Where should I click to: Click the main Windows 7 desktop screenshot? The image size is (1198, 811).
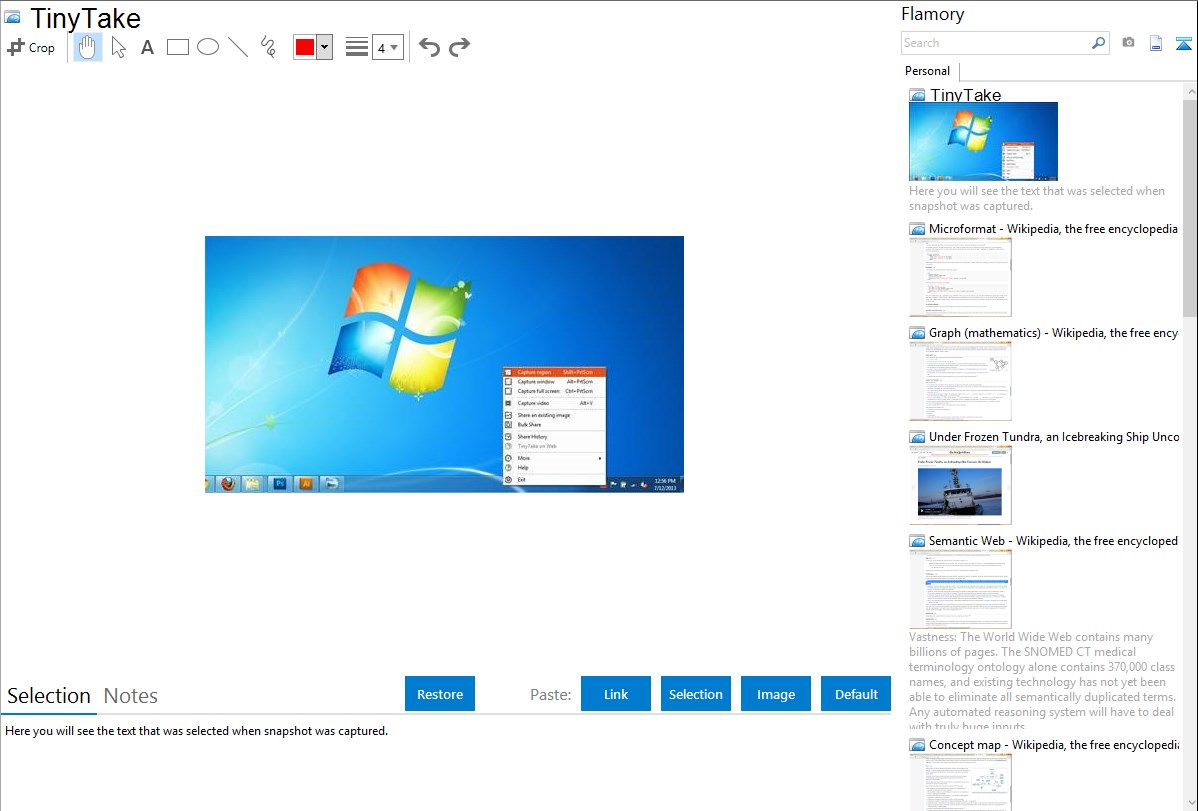(445, 364)
